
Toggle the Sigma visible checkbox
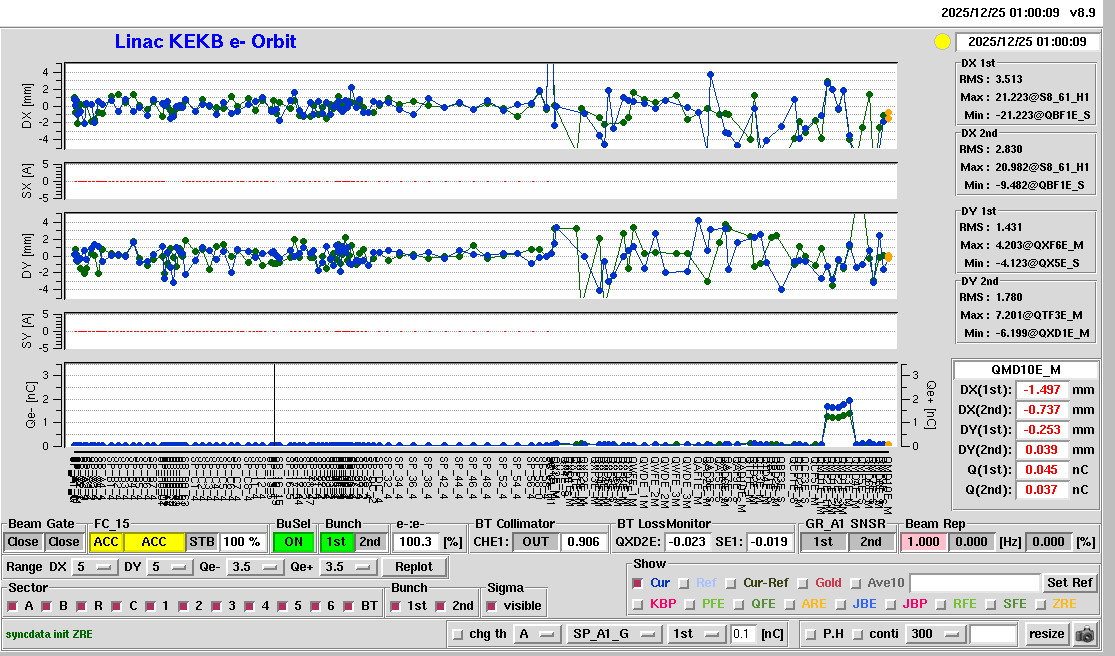pyautogui.click(x=491, y=606)
